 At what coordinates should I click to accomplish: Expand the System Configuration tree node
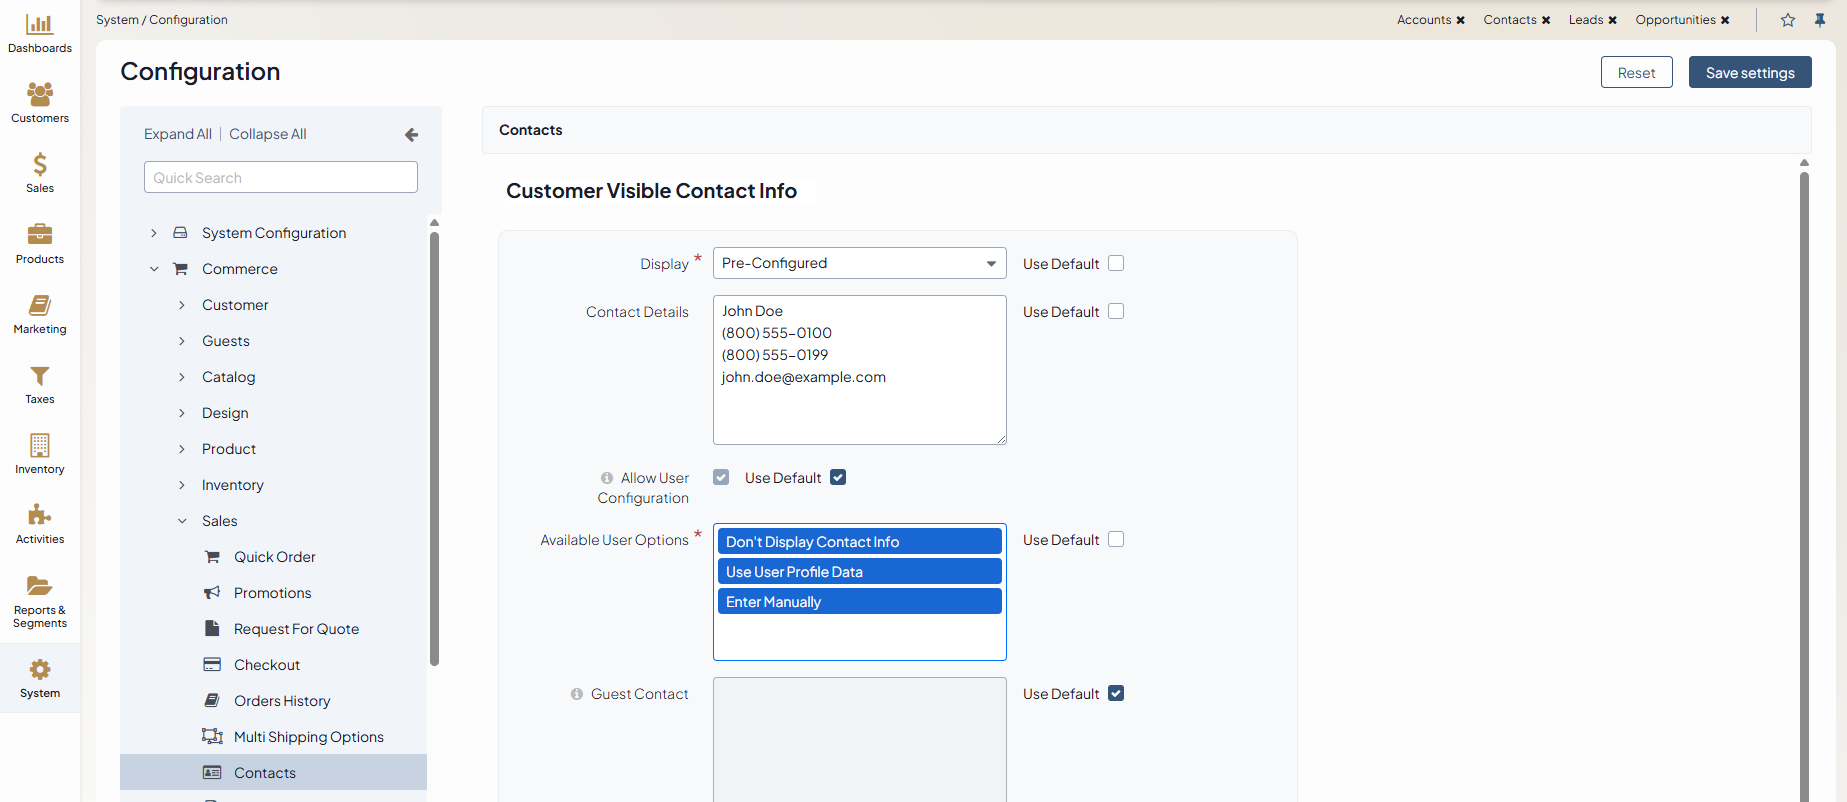(154, 233)
